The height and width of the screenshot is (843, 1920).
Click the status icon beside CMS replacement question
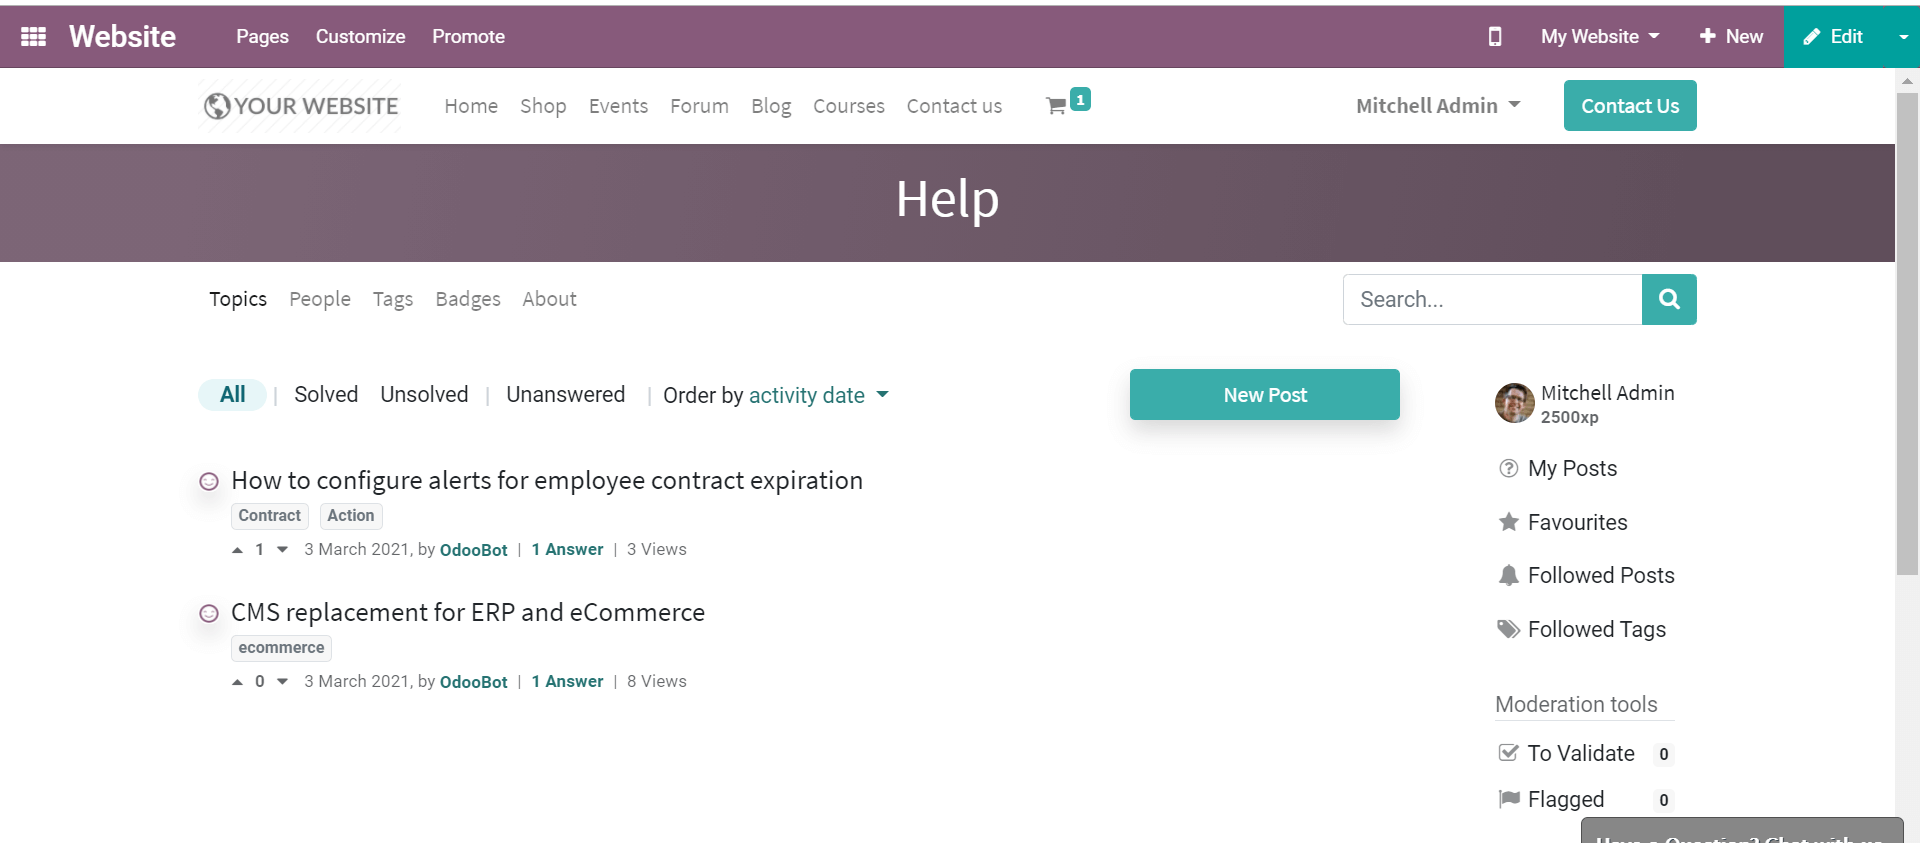point(209,613)
